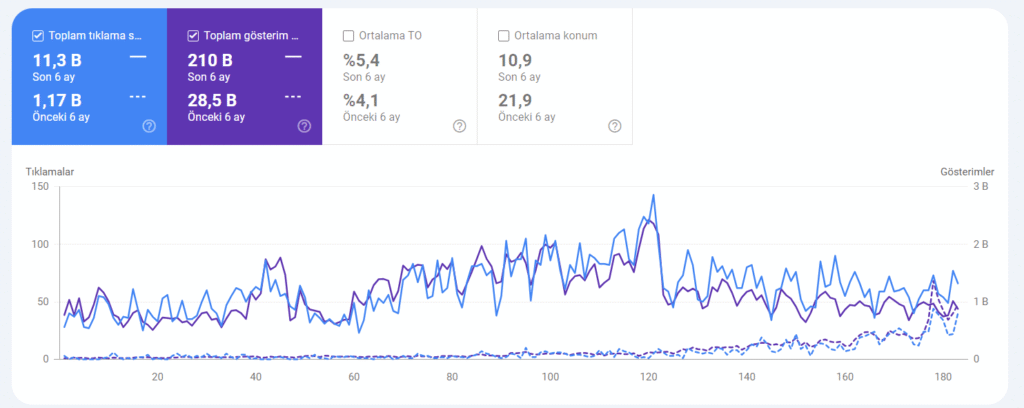The image size is (1024, 408).
Task: Uncheck the Toplam tıklama sayısı checkbox
Action: 38,36
